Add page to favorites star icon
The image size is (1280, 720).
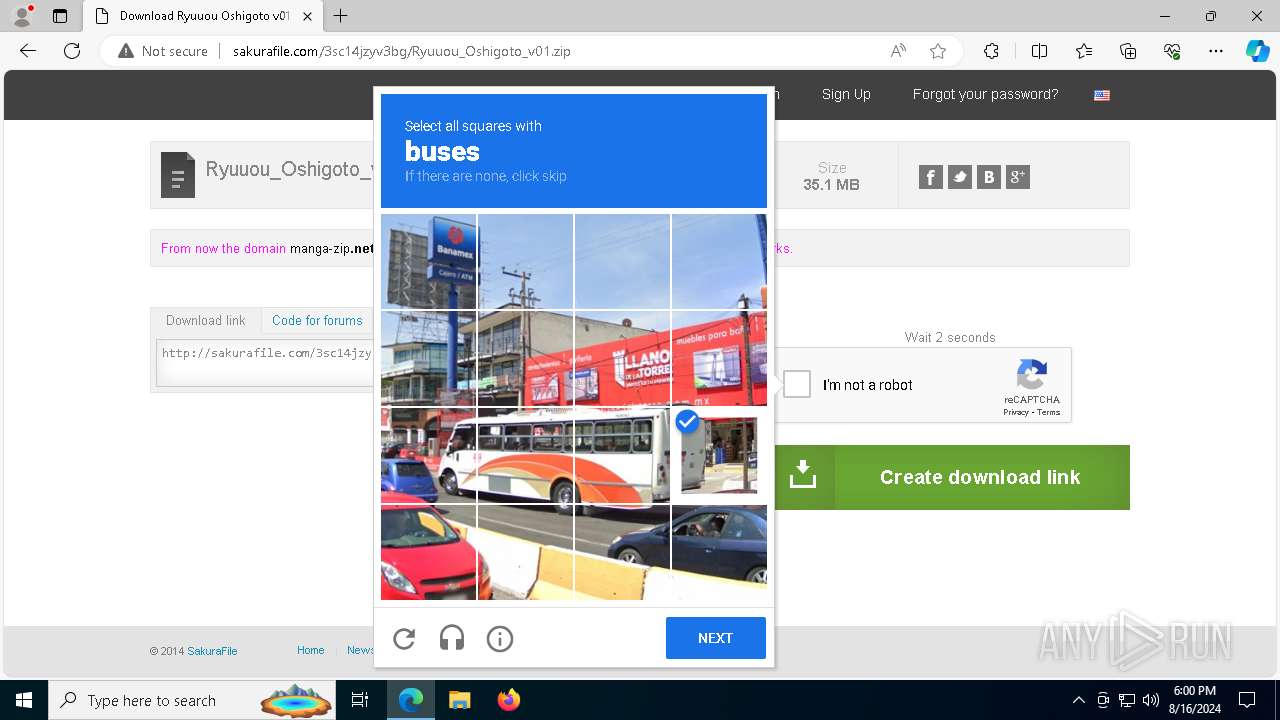[938, 51]
